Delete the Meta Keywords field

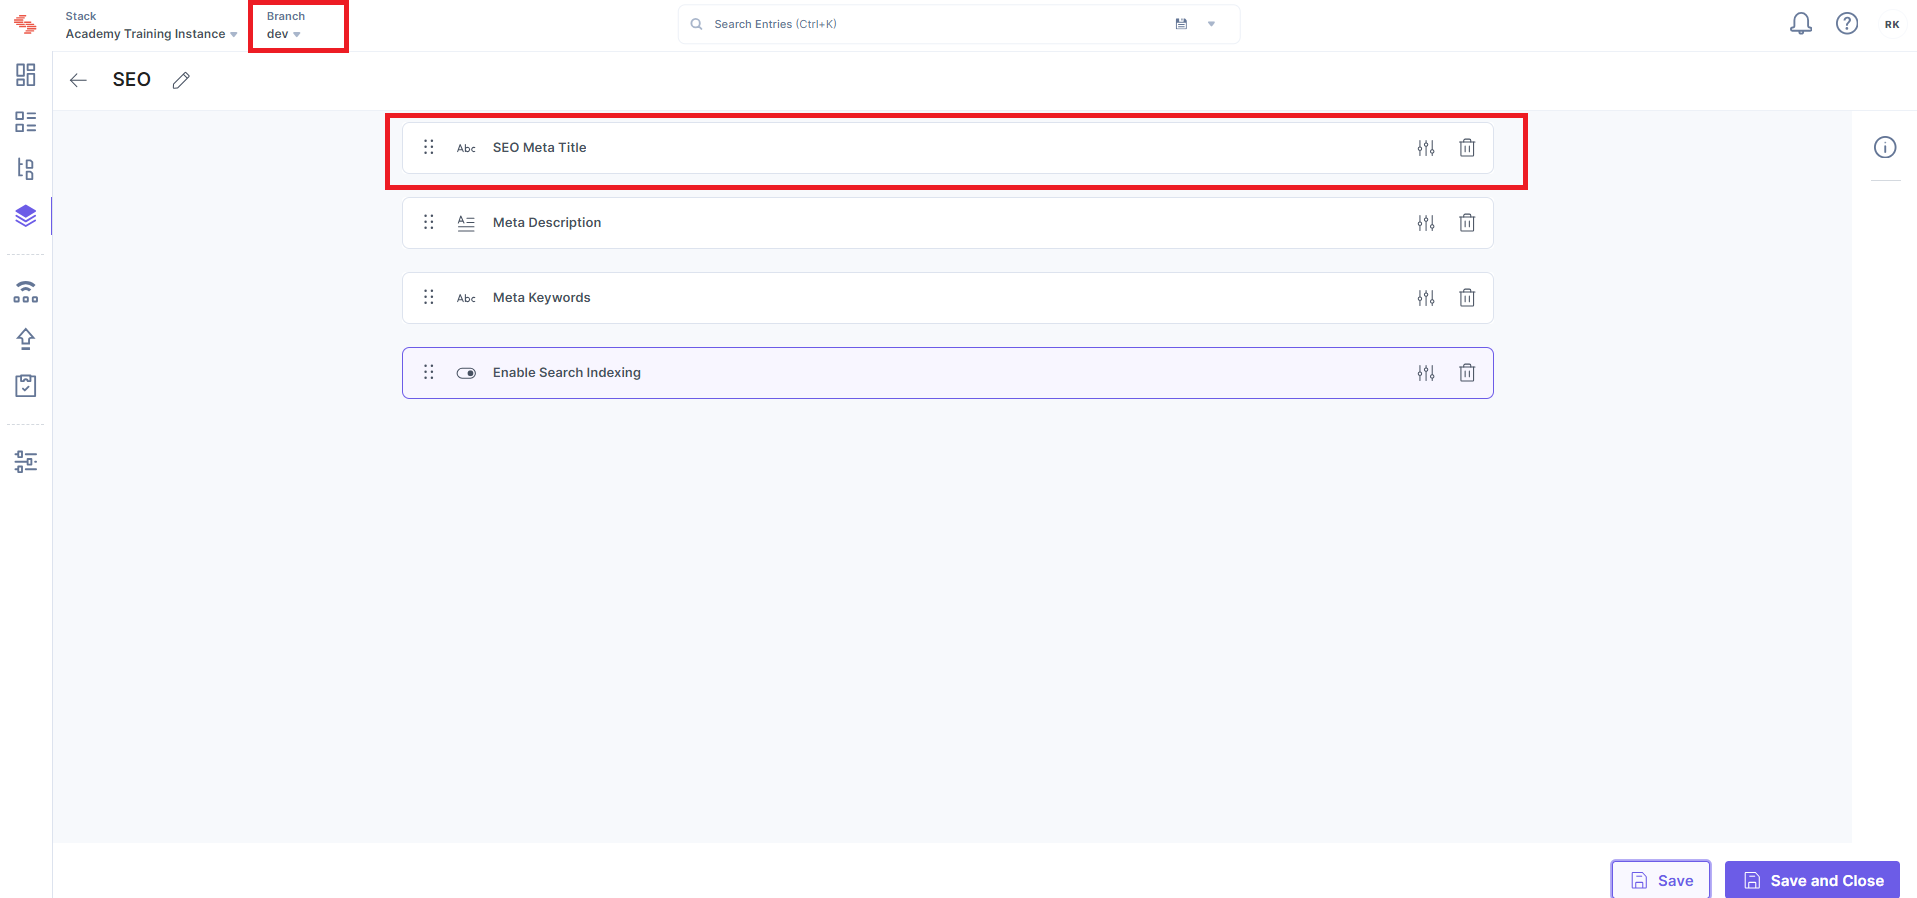click(1467, 298)
